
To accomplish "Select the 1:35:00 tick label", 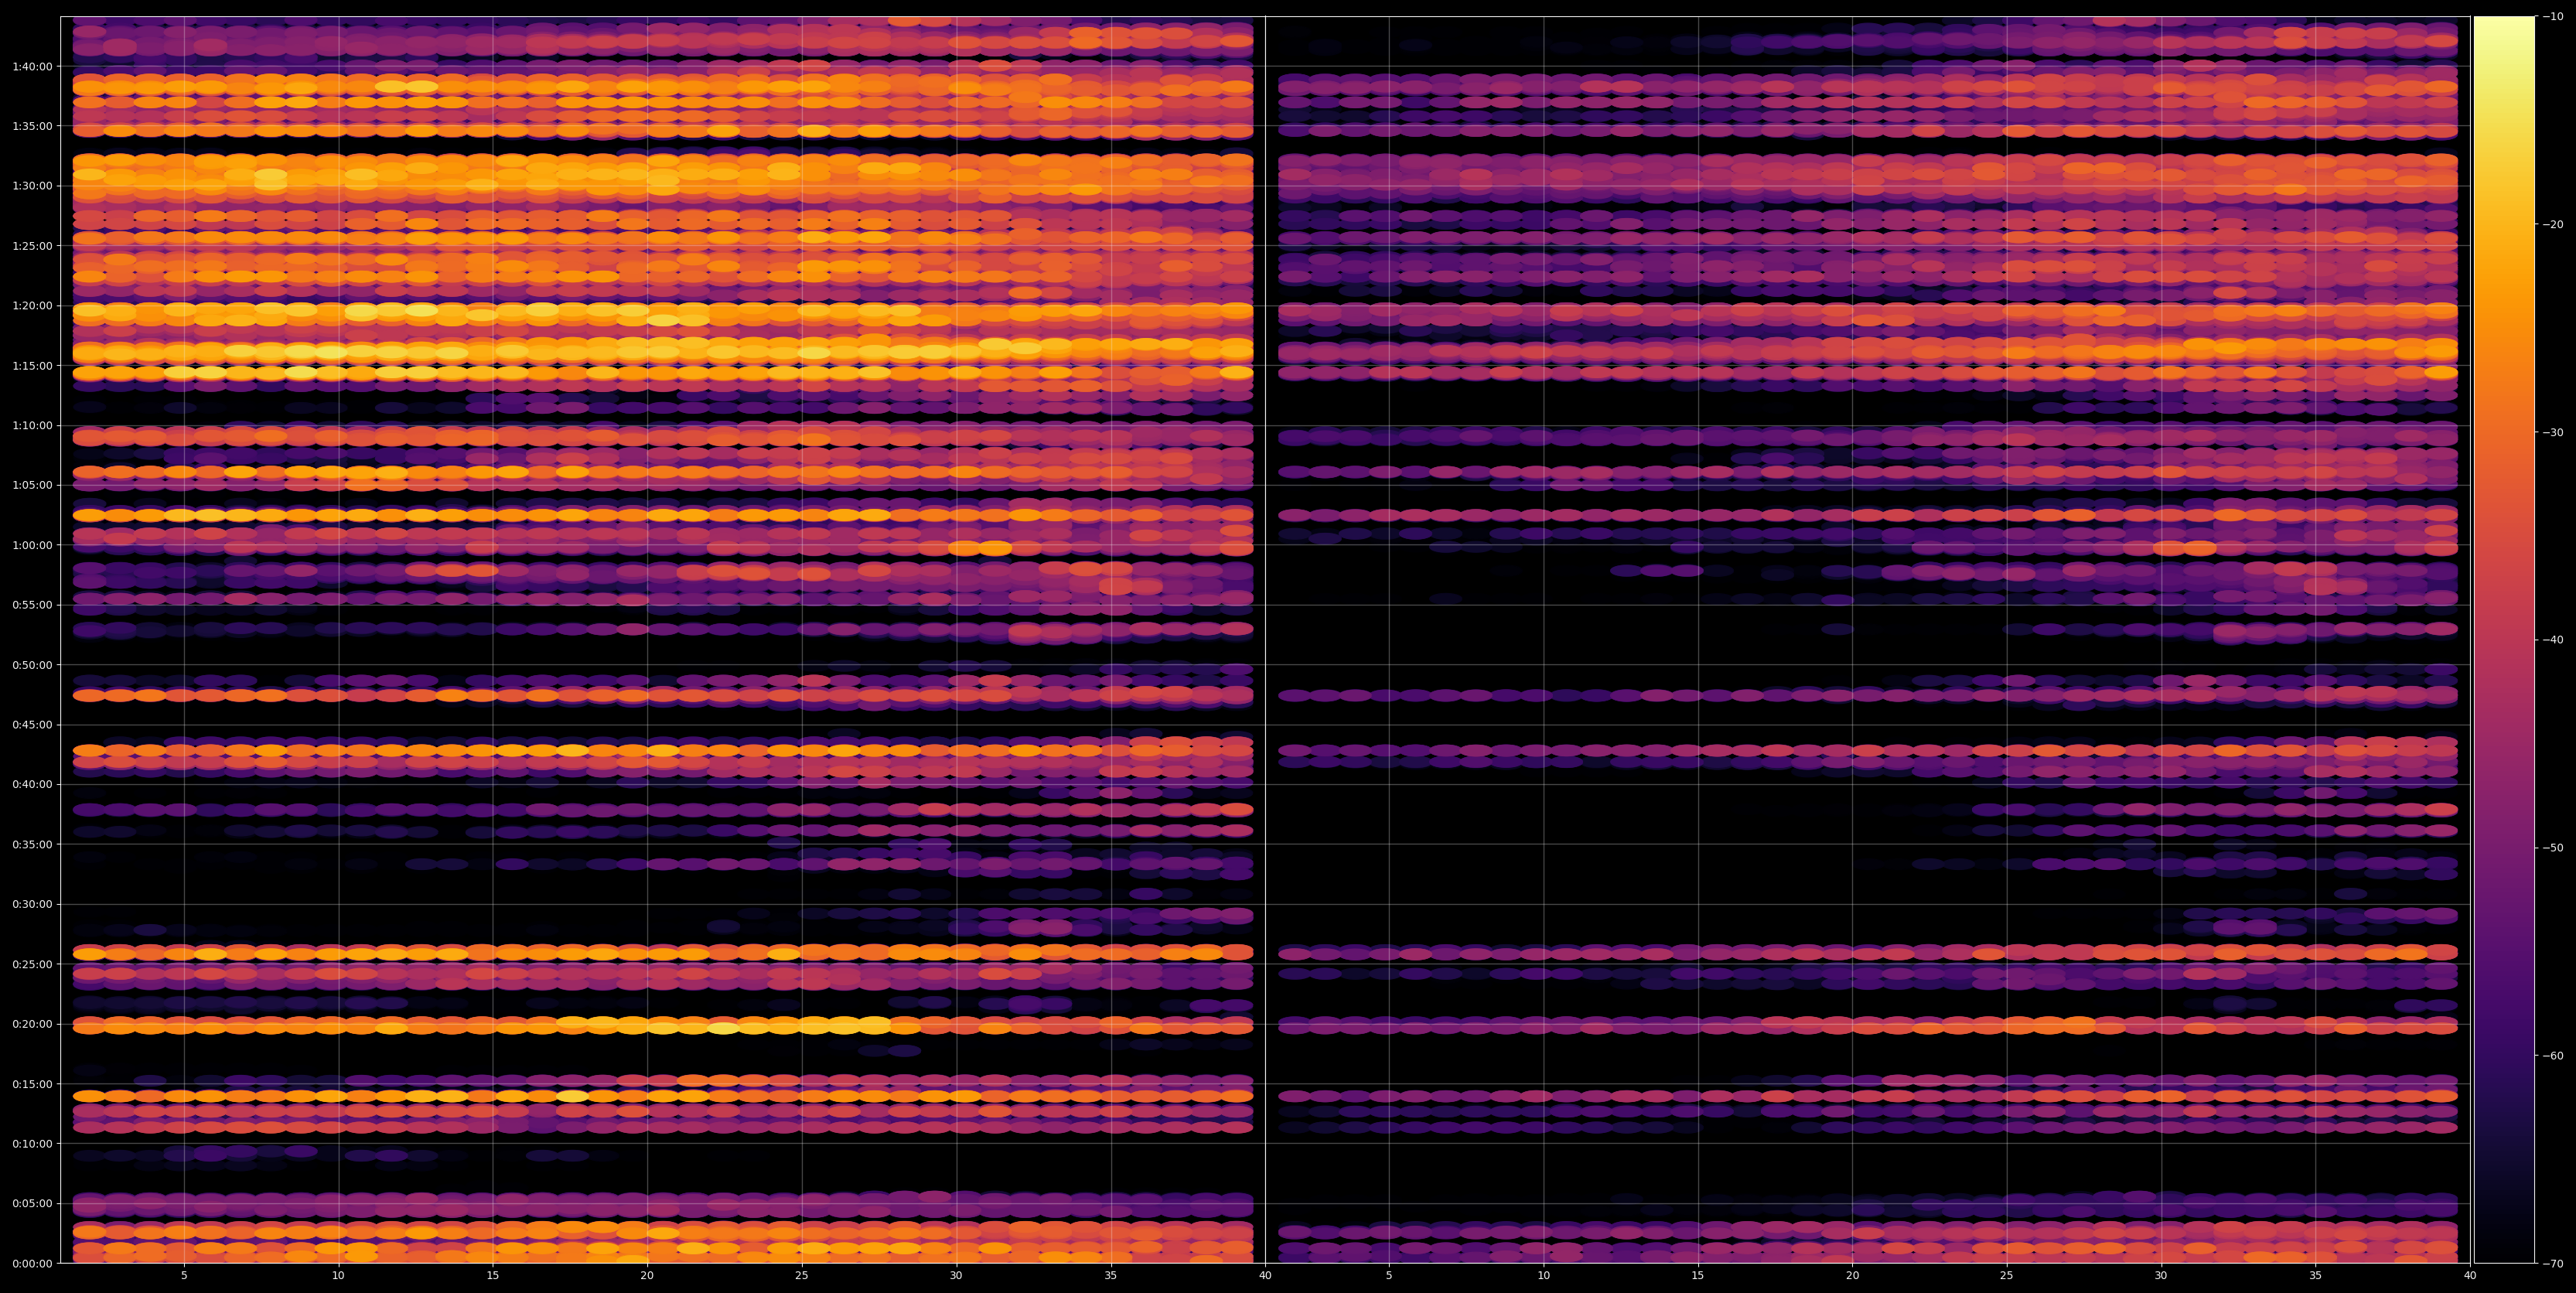I will tap(32, 126).
